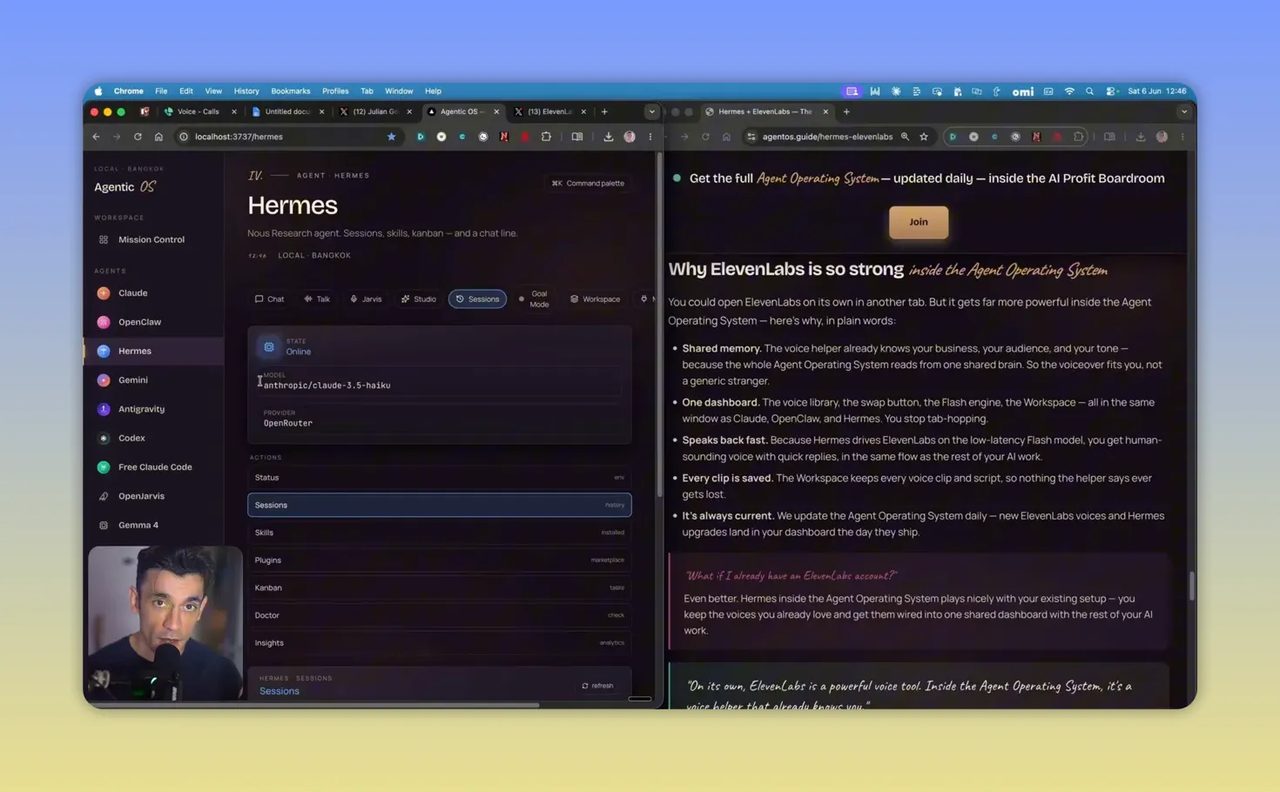Click the Join button
The image size is (1280, 792).
pyautogui.click(x=918, y=222)
